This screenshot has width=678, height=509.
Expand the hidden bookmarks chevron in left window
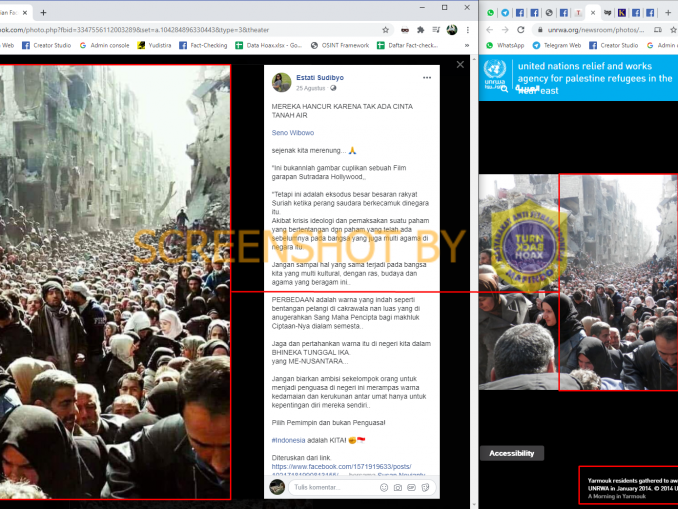point(467,45)
